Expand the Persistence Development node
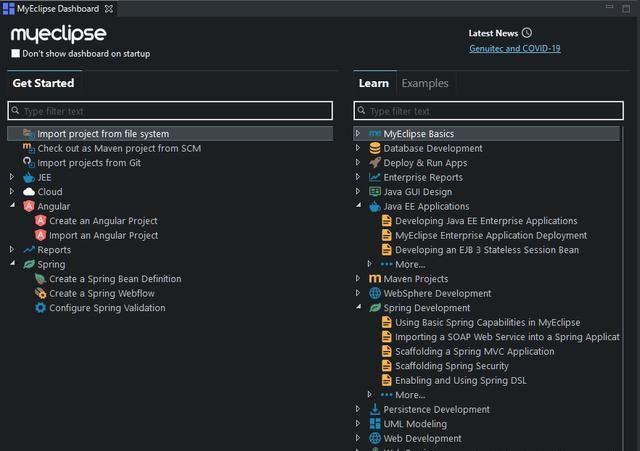 pos(358,409)
